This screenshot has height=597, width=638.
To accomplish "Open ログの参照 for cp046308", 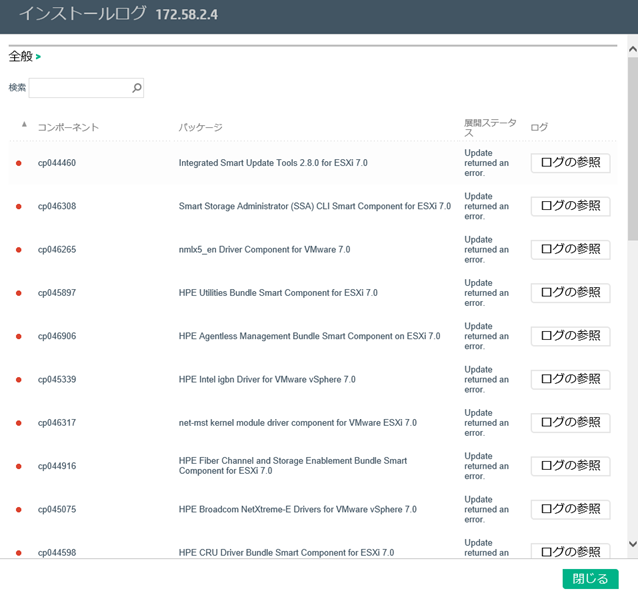I will click(x=570, y=206).
